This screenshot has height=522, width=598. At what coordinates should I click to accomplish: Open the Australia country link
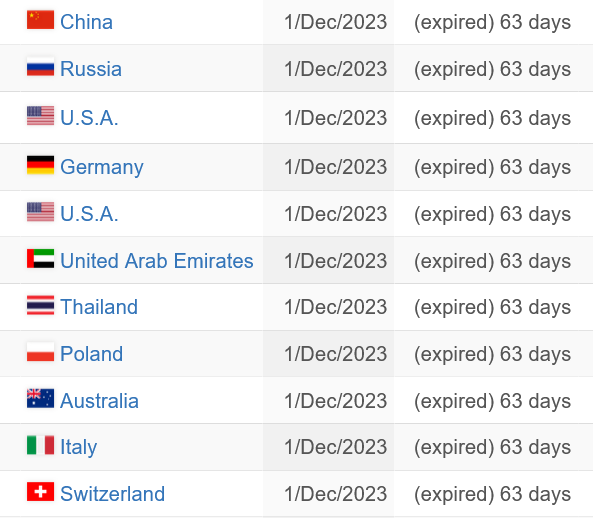pos(99,401)
